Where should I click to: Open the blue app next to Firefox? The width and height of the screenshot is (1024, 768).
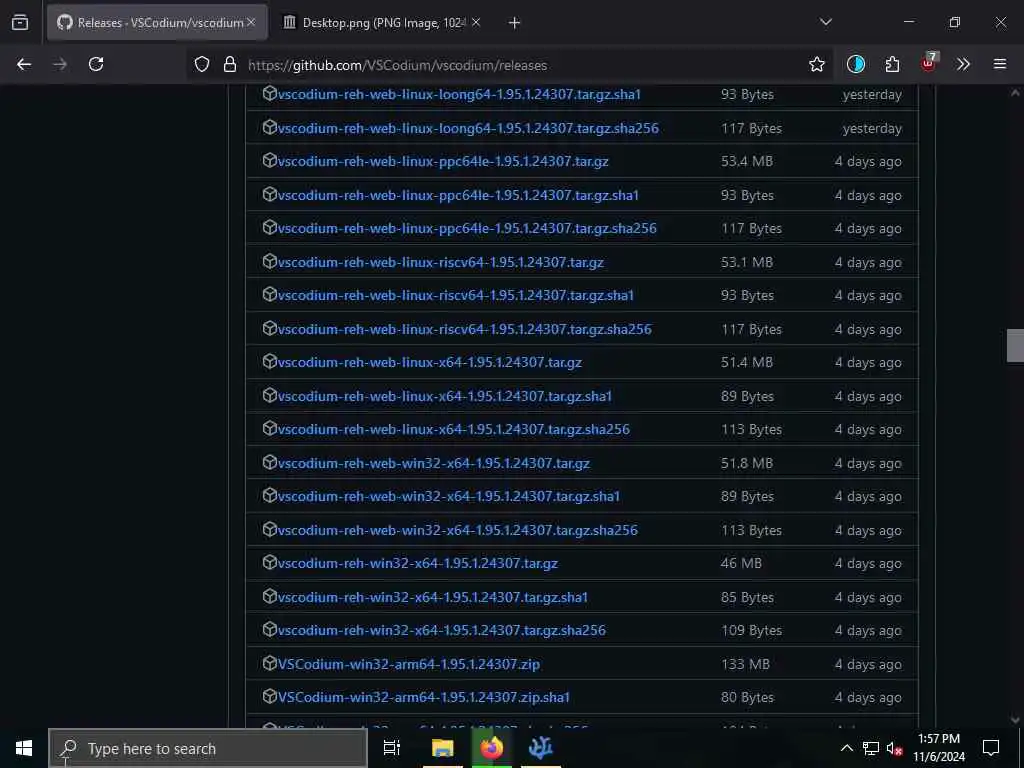coord(541,748)
